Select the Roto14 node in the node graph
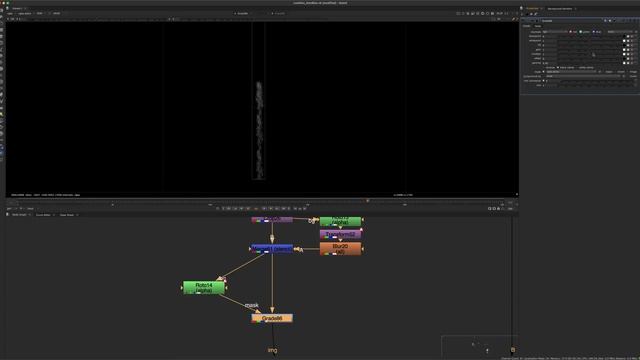 [204, 287]
